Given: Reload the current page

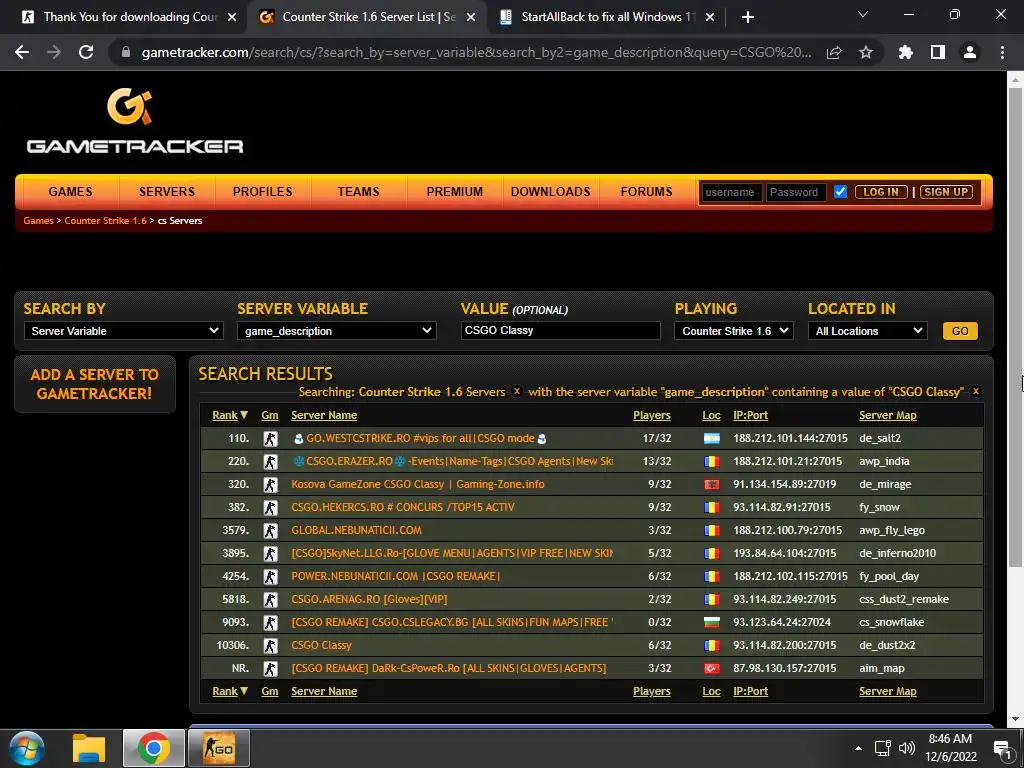Looking at the screenshot, I should coord(86,52).
